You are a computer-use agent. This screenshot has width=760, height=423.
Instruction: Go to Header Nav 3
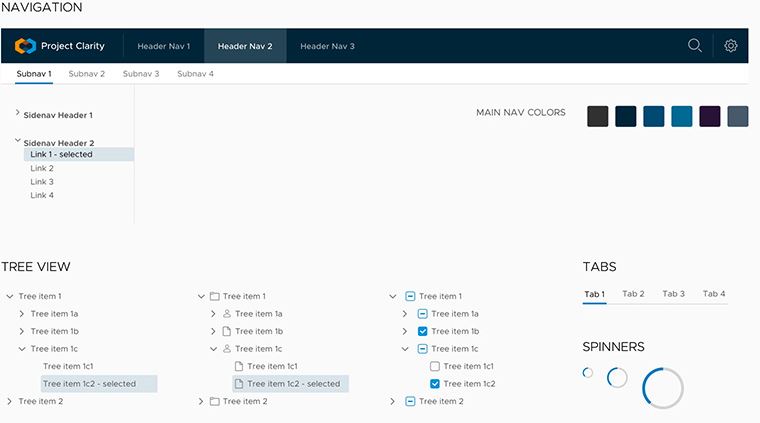pos(327,46)
